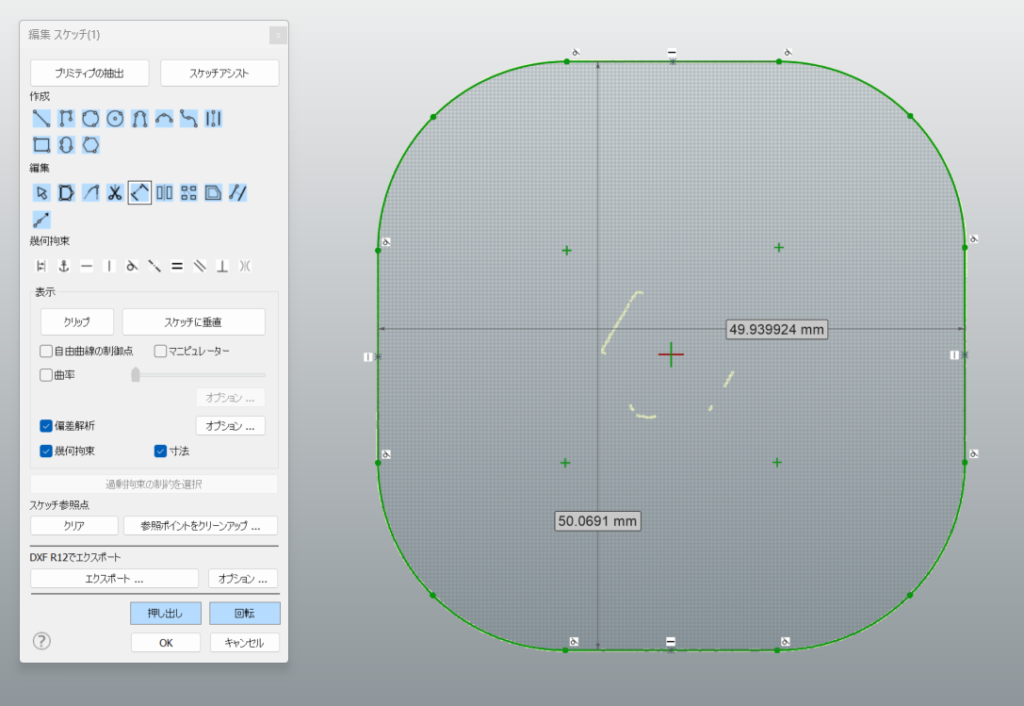The height and width of the screenshot is (706, 1024).
Task: Select the Line creation tool
Action: pyautogui.click(x=41, y=119)
